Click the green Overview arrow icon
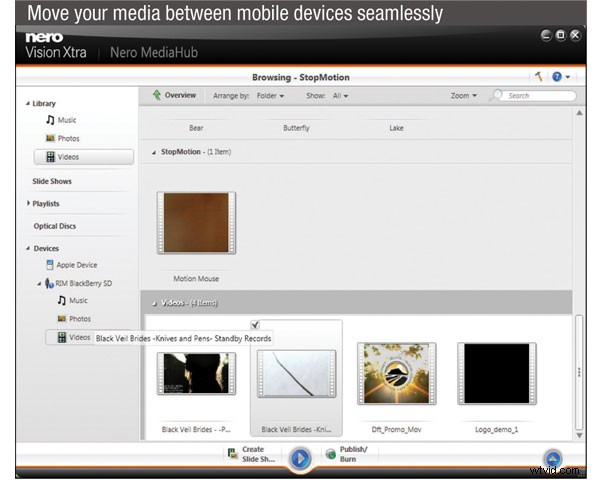Screen dimensions: 600x480 click(x=157, y=95)
